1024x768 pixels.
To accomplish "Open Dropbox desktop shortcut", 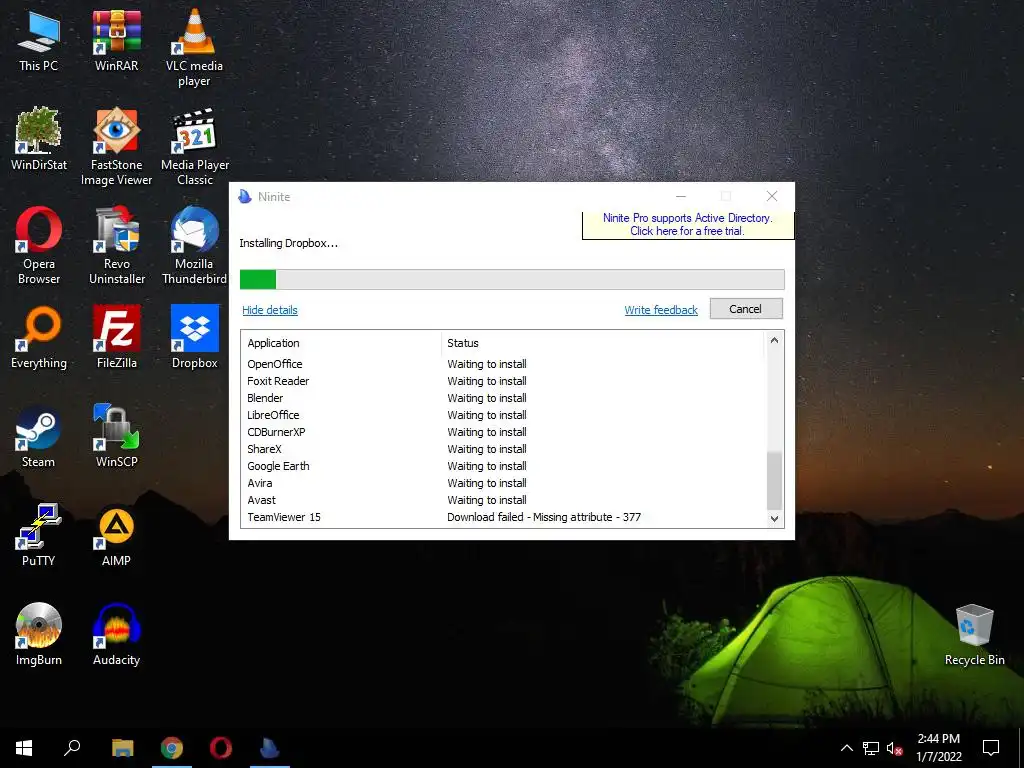I will click(x=195, y=338).
